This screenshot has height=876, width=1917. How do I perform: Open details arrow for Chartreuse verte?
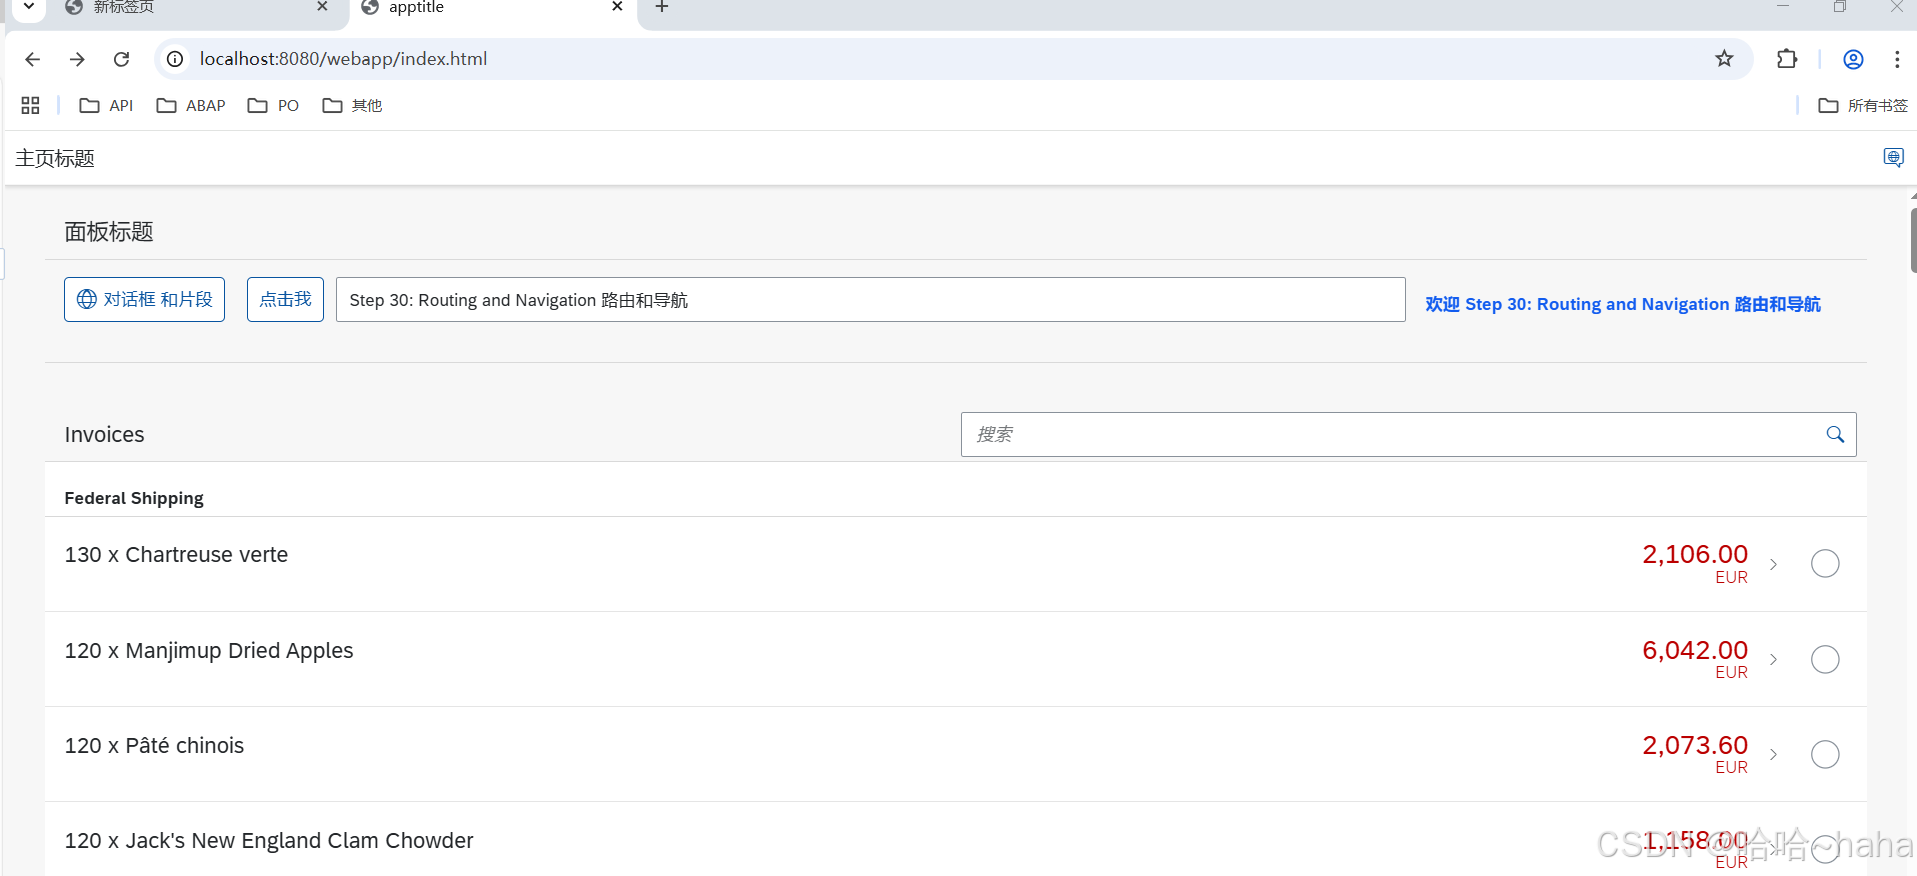pos(1773,564)
